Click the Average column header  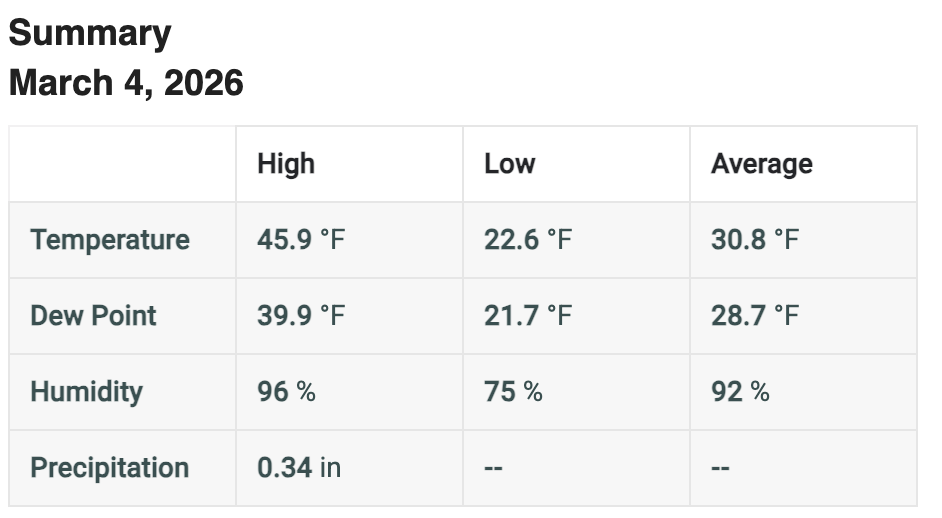pos(761,164)
